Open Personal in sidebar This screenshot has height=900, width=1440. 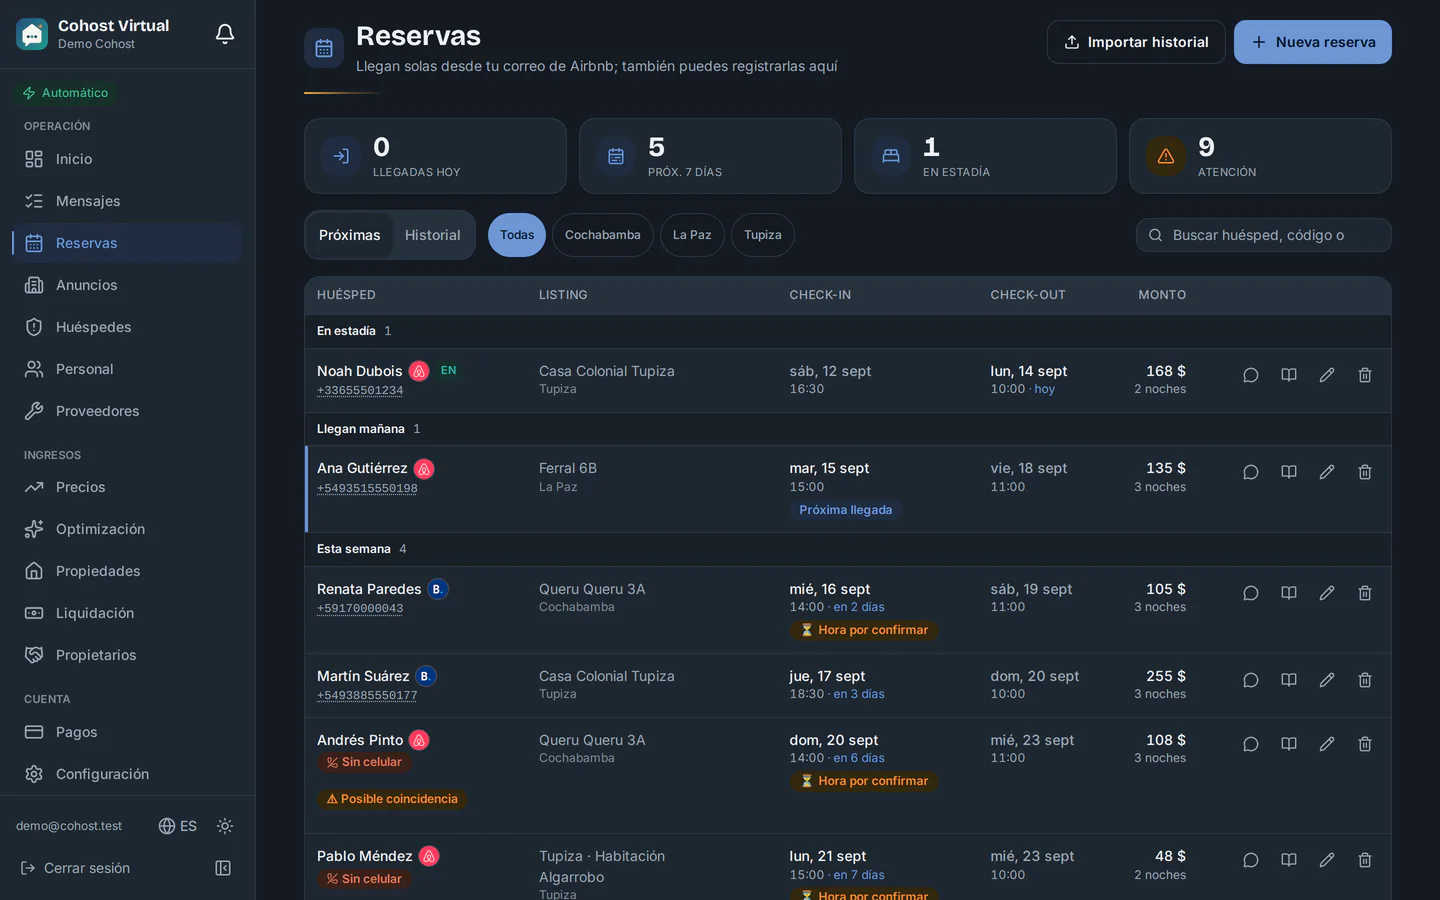[127, 369]
